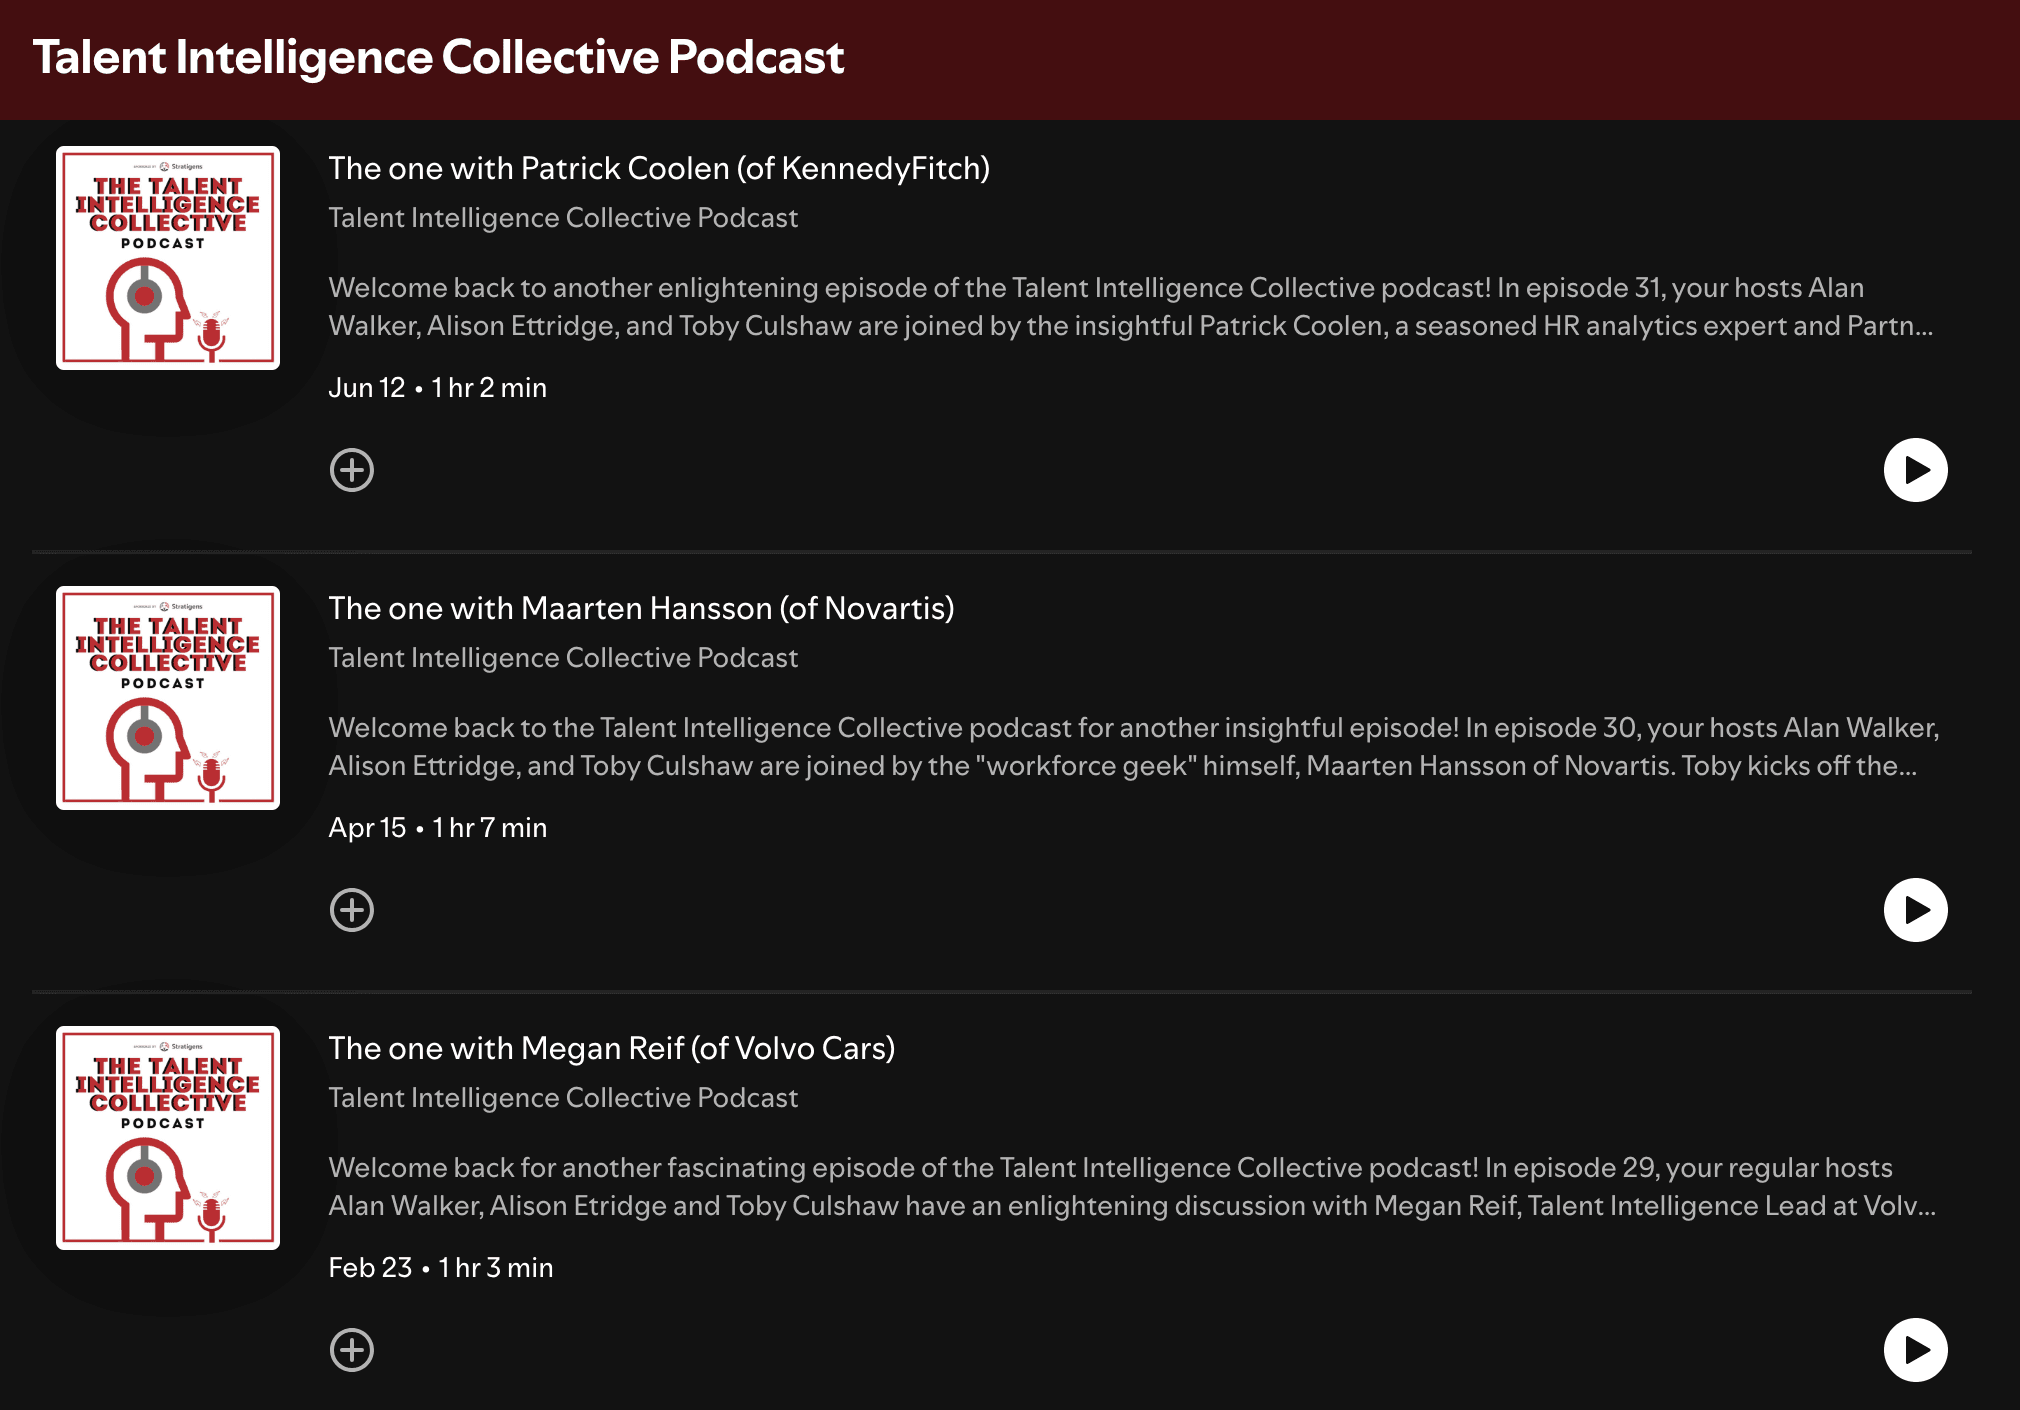Add Maarten Hansson episode to library

(x=352, y=910)
